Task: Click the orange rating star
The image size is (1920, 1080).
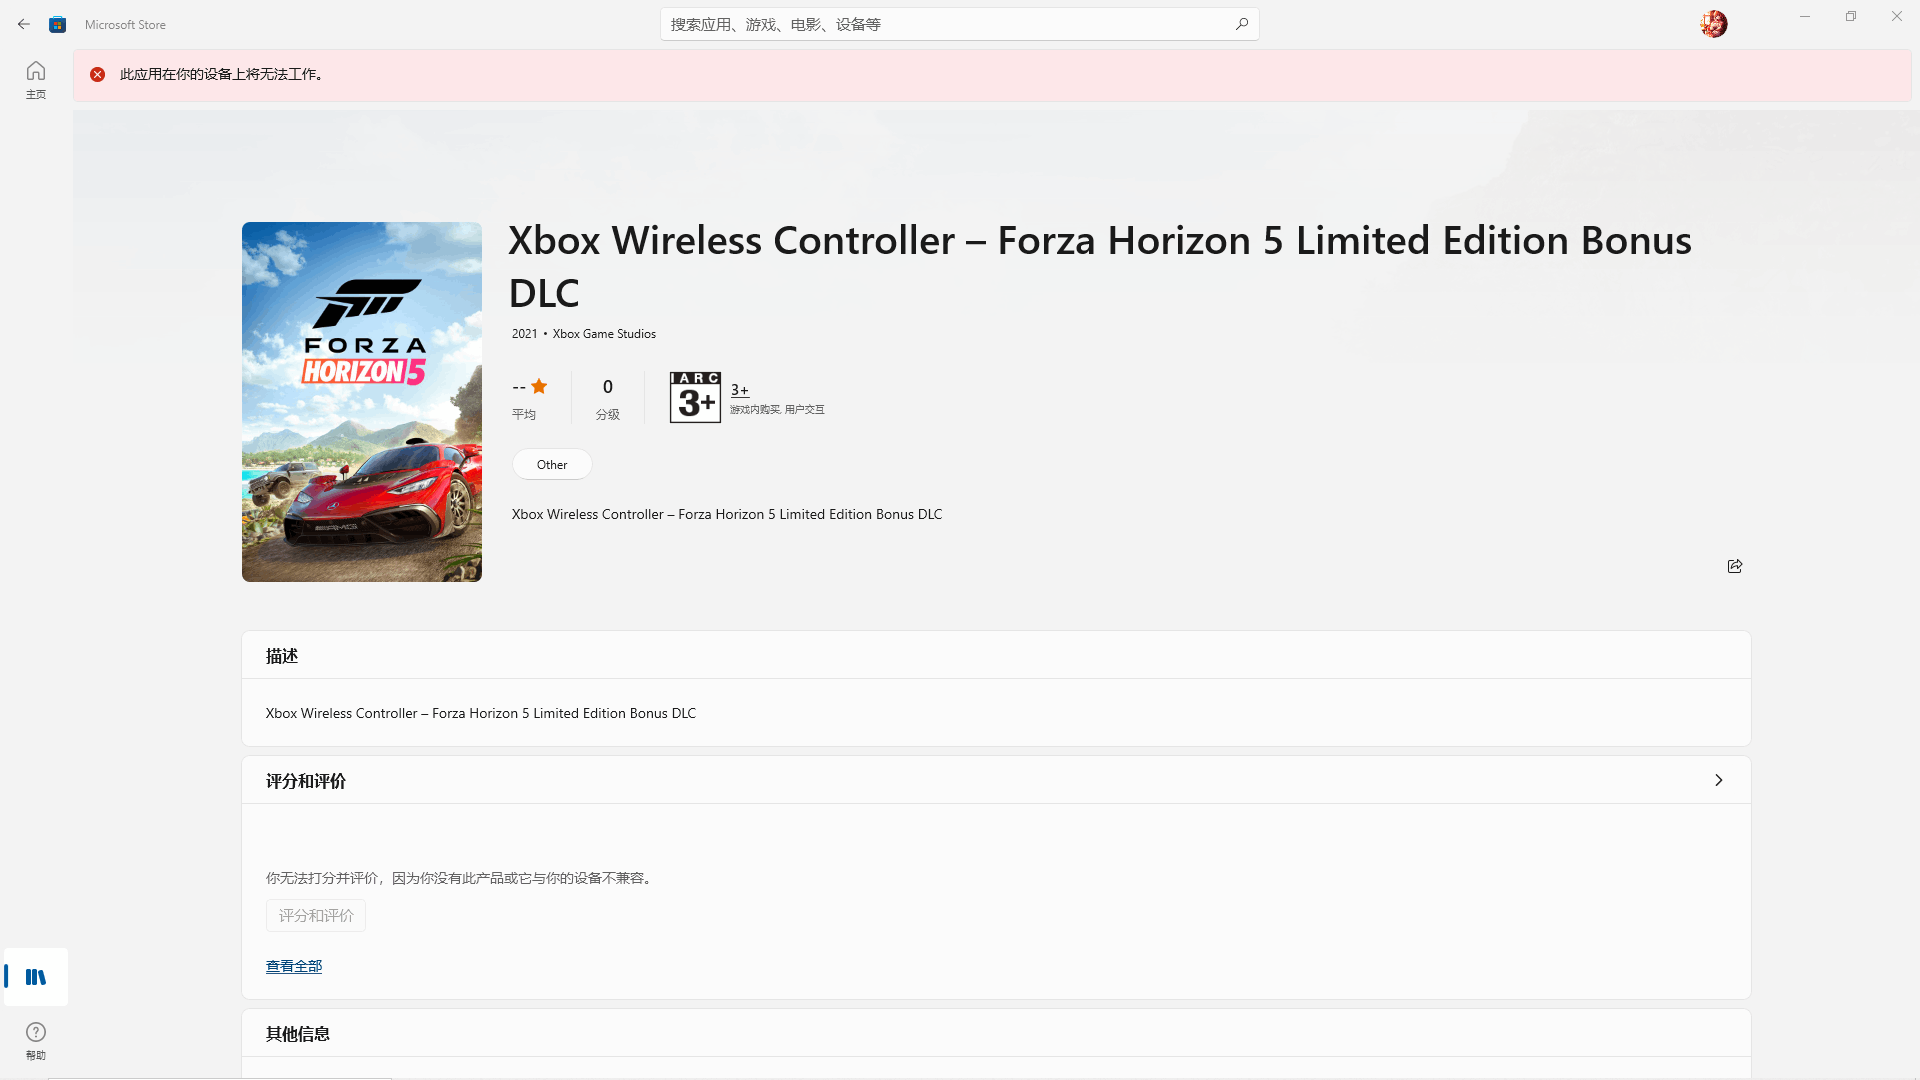Action: (539, 386)
